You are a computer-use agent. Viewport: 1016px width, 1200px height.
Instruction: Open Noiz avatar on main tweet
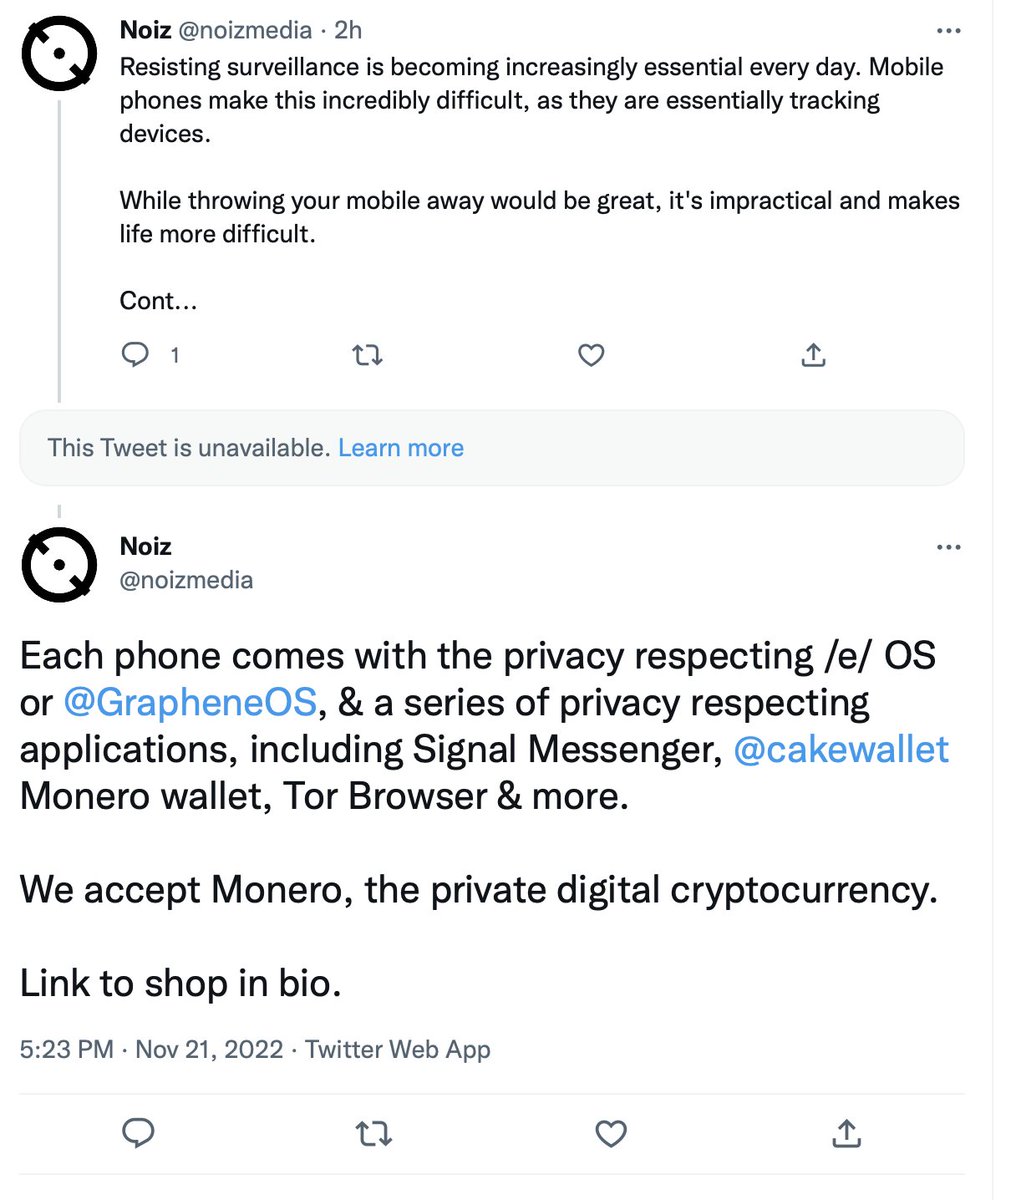(x=59, y=565)
